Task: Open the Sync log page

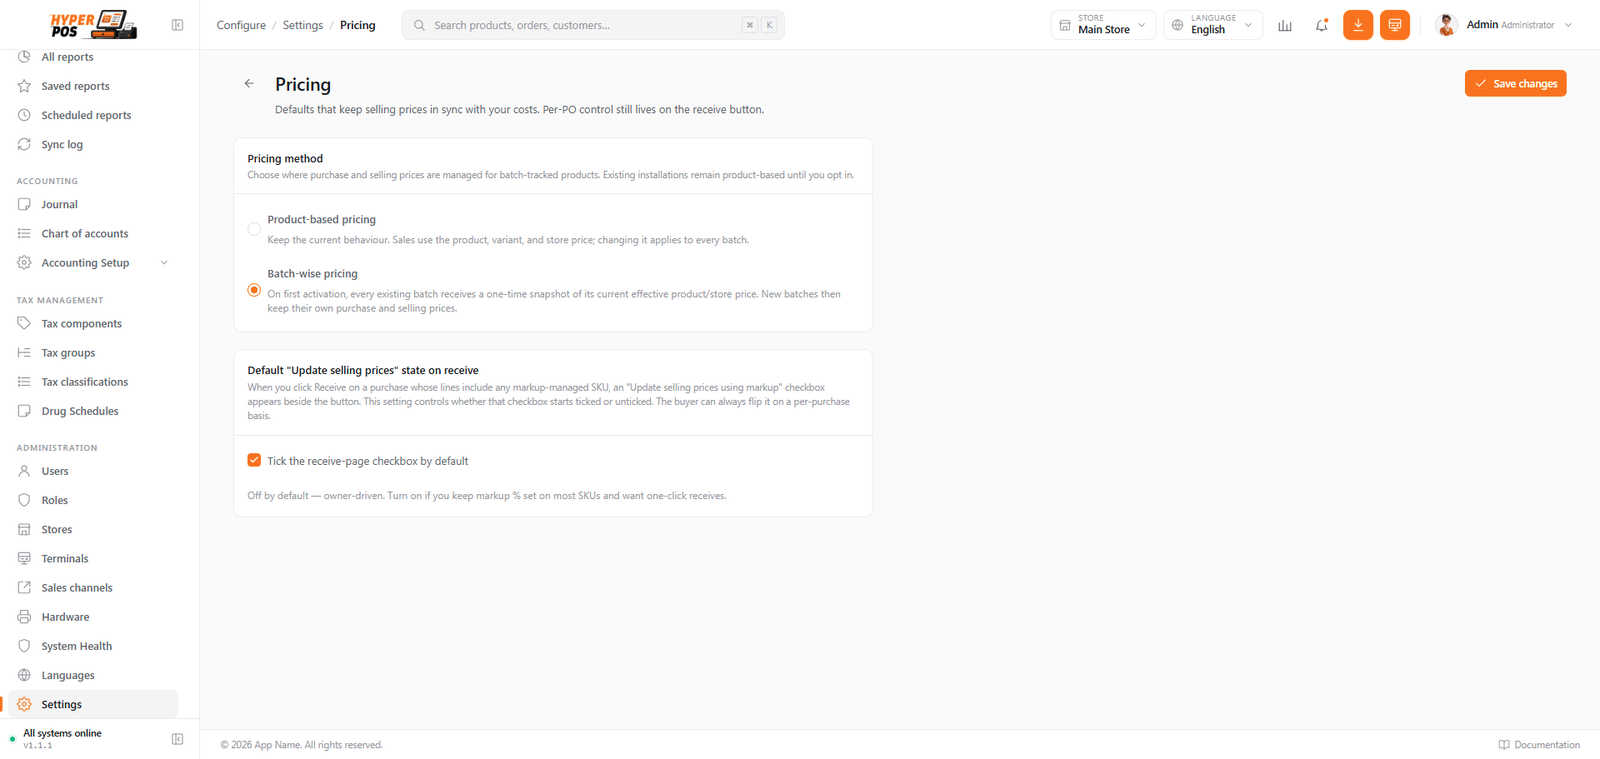Action: click(93, 144)
